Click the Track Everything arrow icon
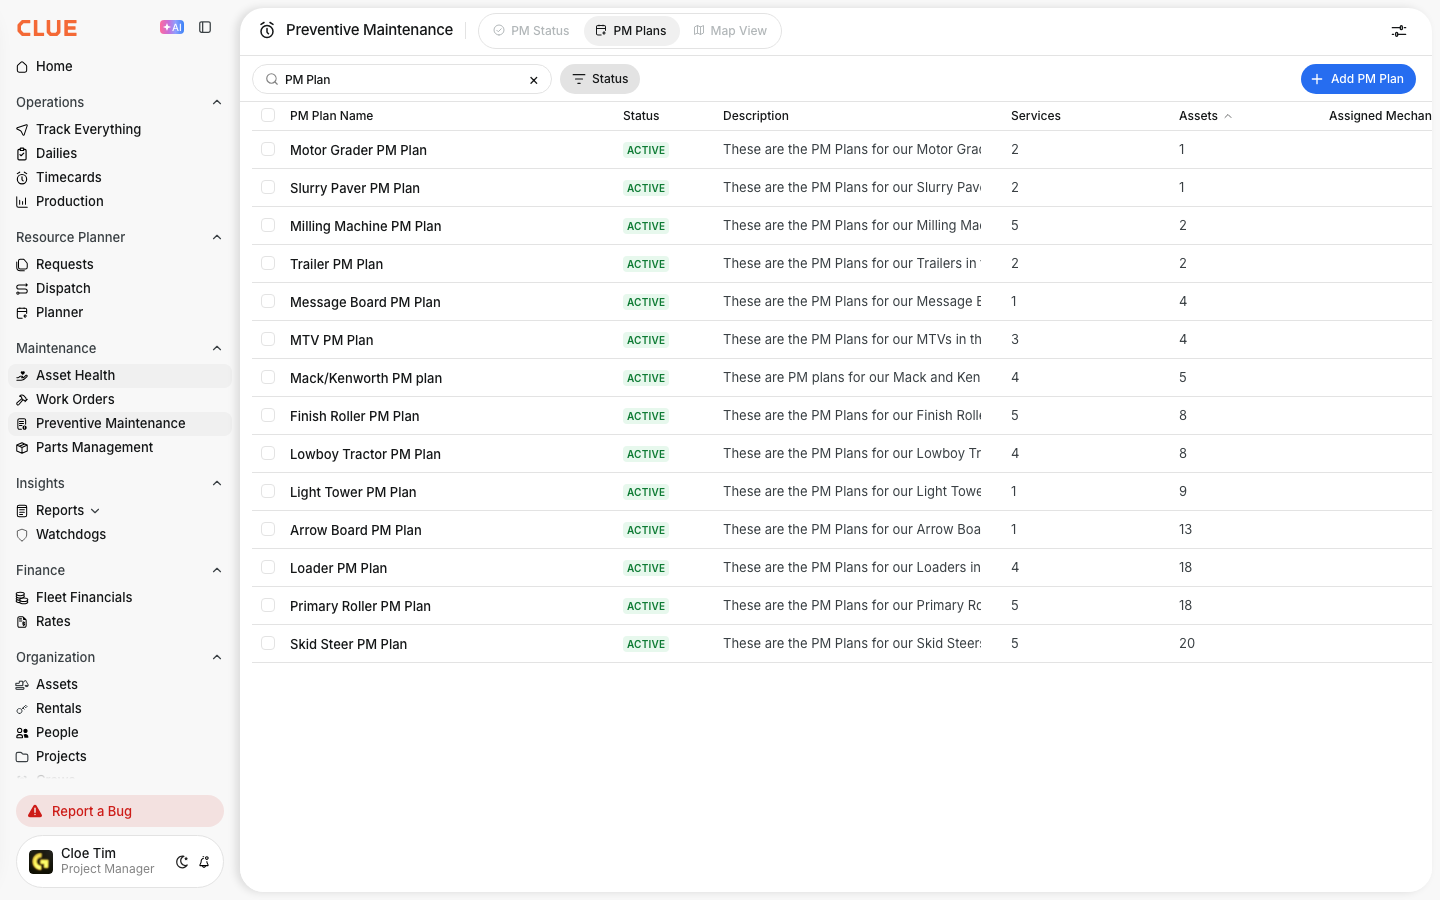Viewport: 1440px width, 900px height. (22, 130)
